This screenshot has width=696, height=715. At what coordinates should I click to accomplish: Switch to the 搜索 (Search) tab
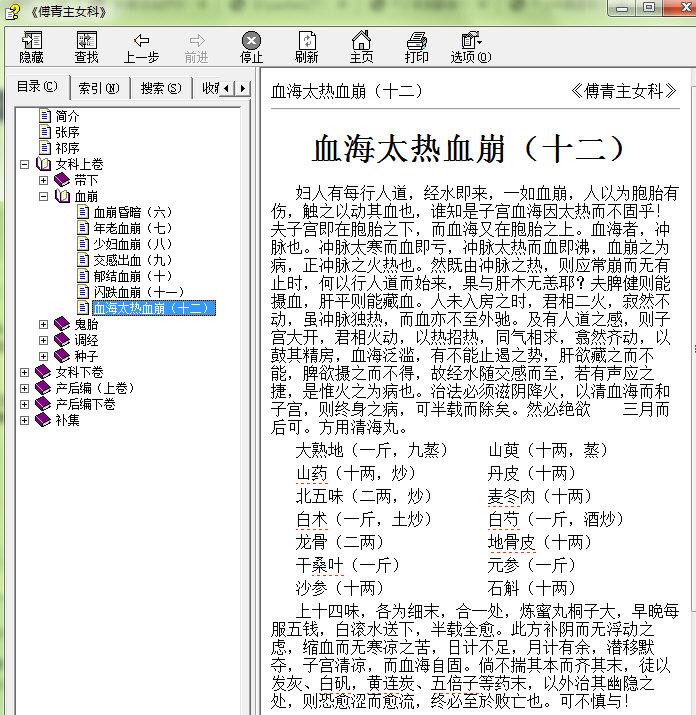[160, 88]
